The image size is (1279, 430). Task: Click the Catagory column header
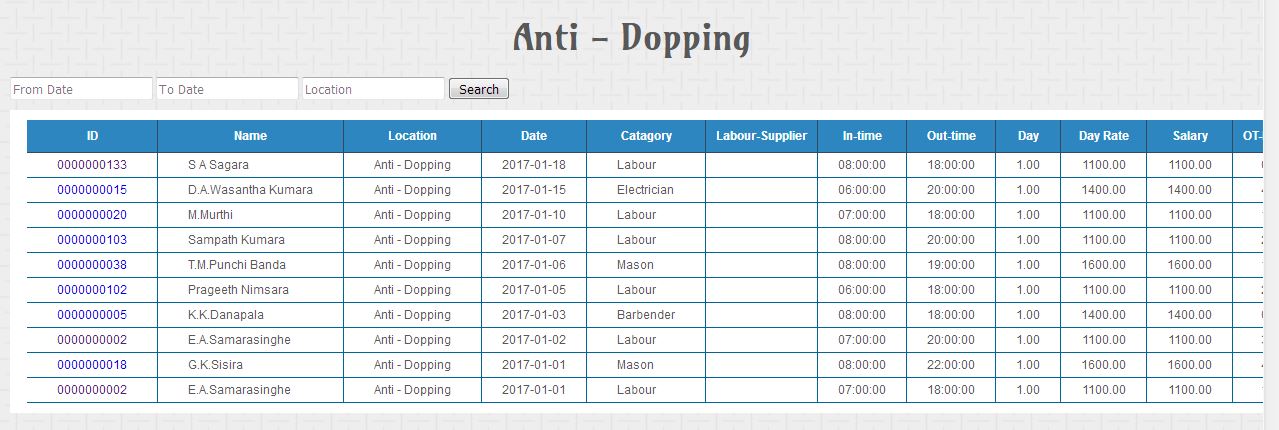pos(646,136)
